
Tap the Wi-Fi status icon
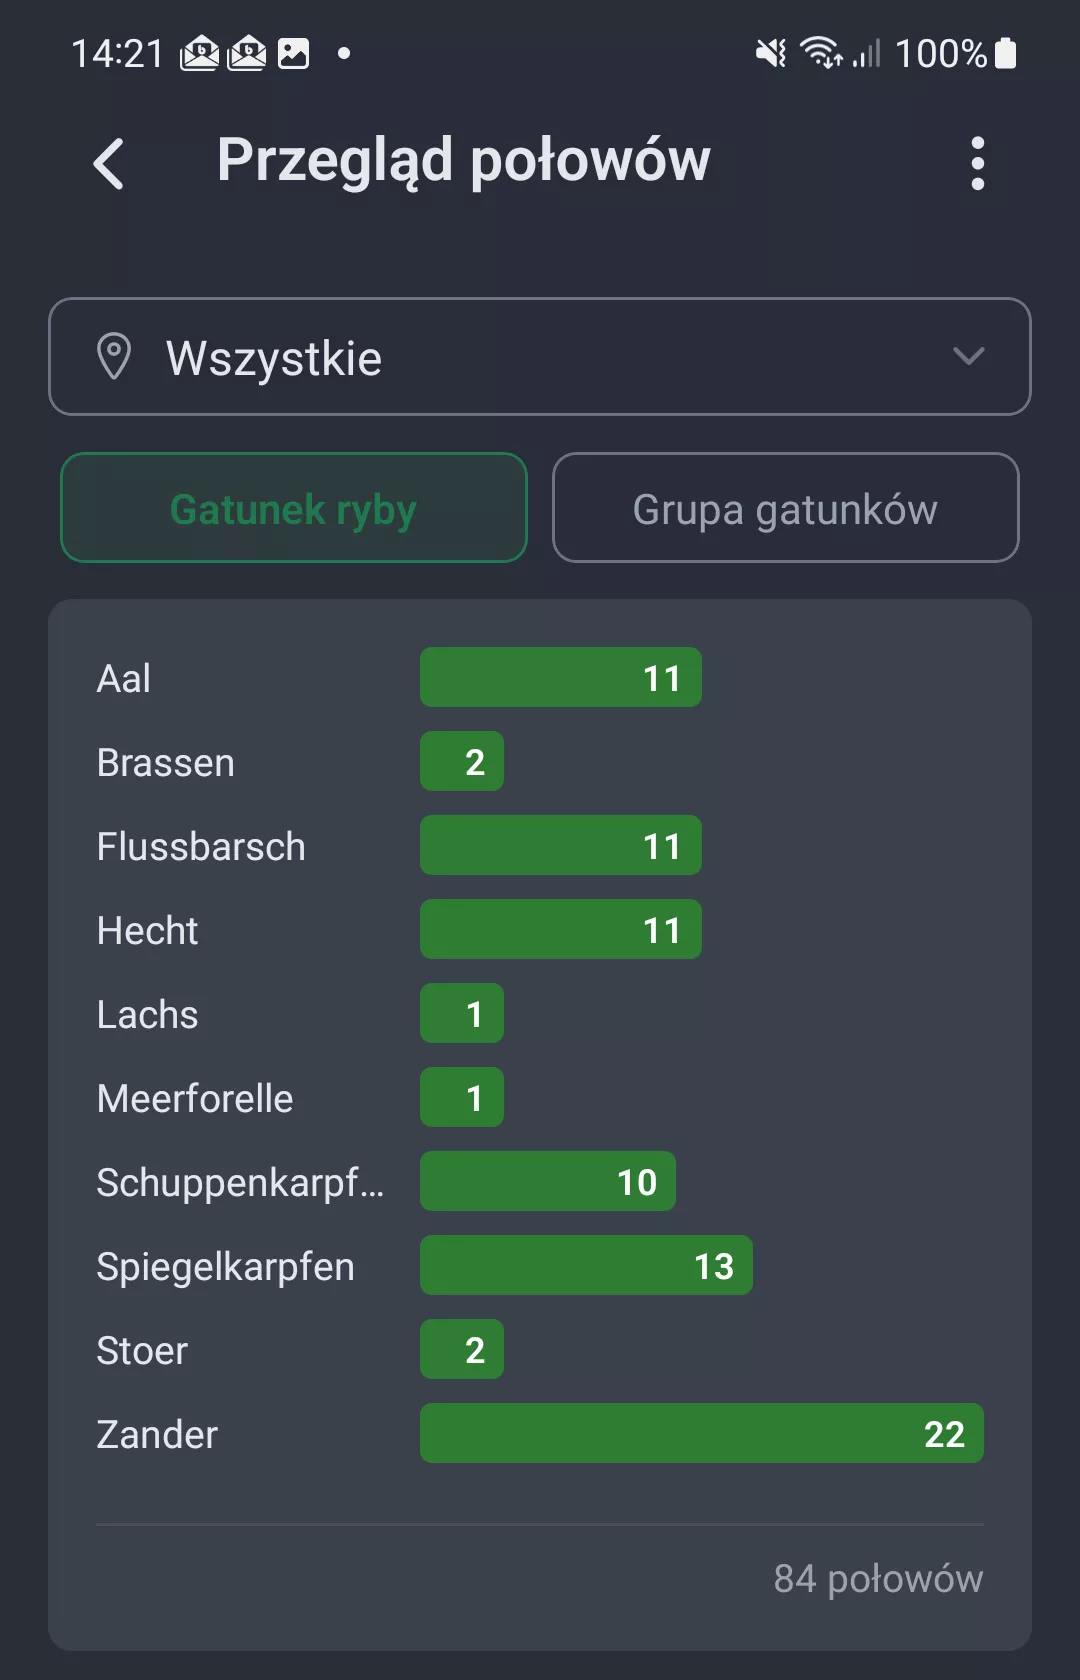821,53
